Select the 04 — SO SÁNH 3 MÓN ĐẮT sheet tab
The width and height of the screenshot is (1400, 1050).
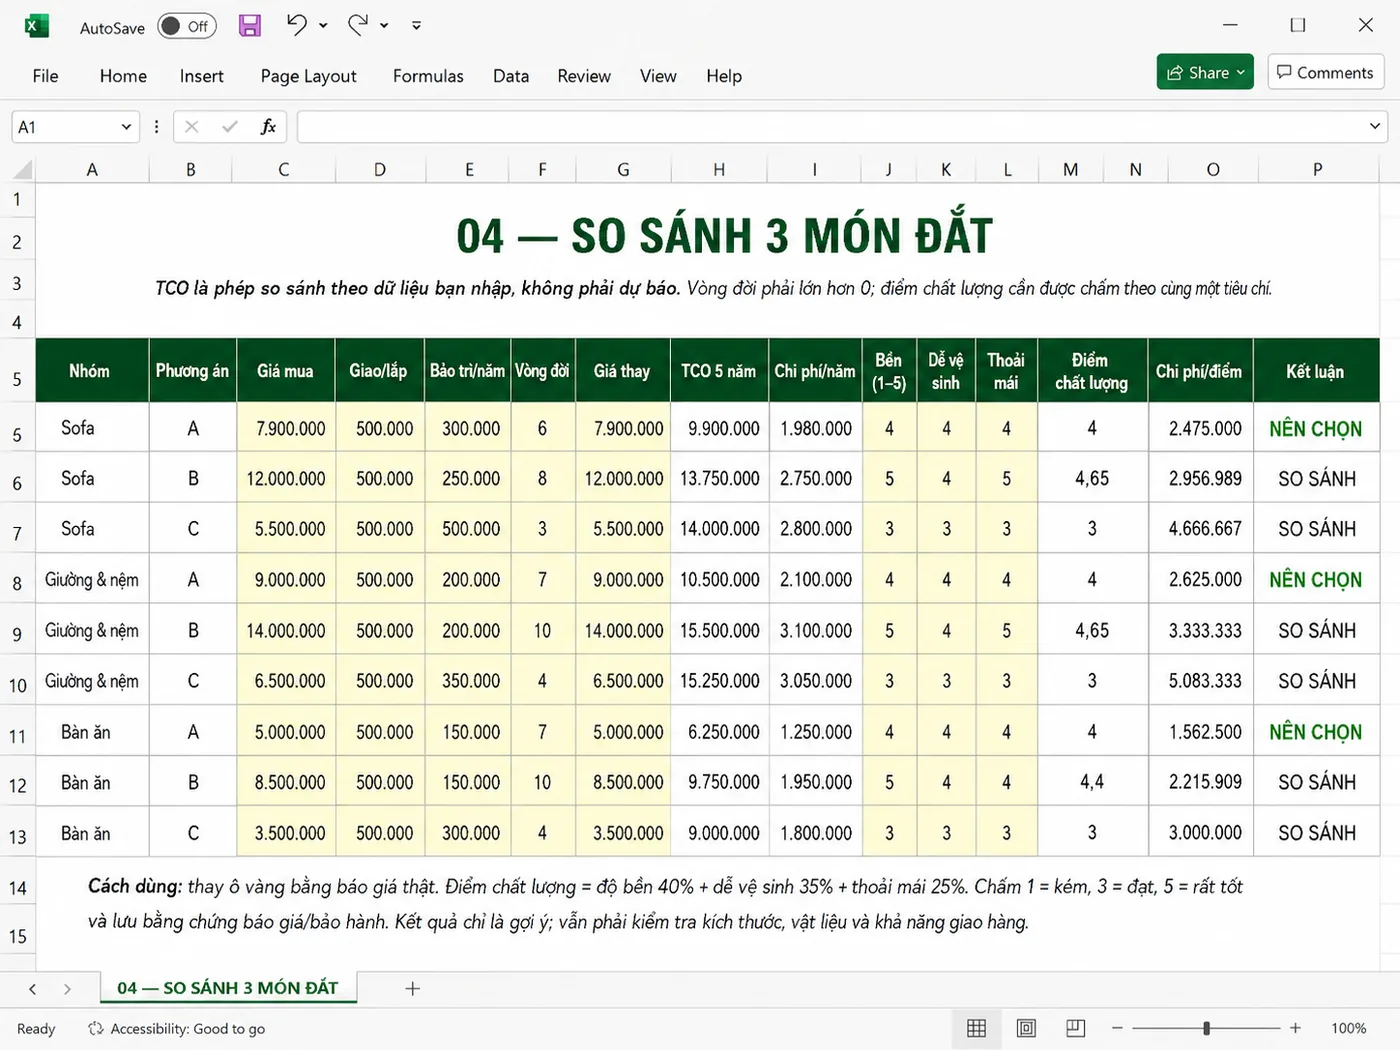click(228, 988)
